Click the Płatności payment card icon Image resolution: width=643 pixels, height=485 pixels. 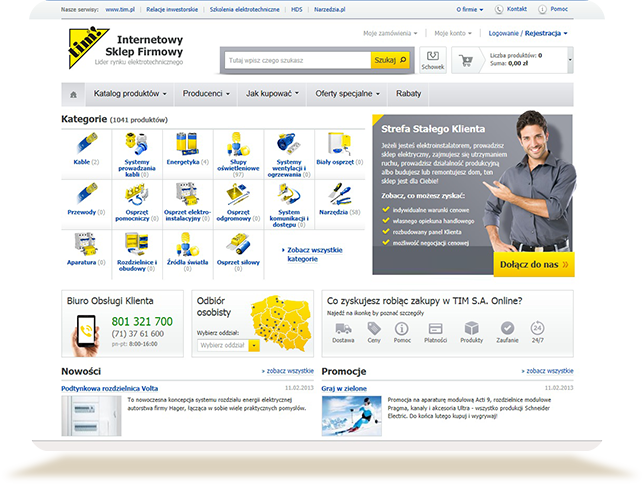435,328
